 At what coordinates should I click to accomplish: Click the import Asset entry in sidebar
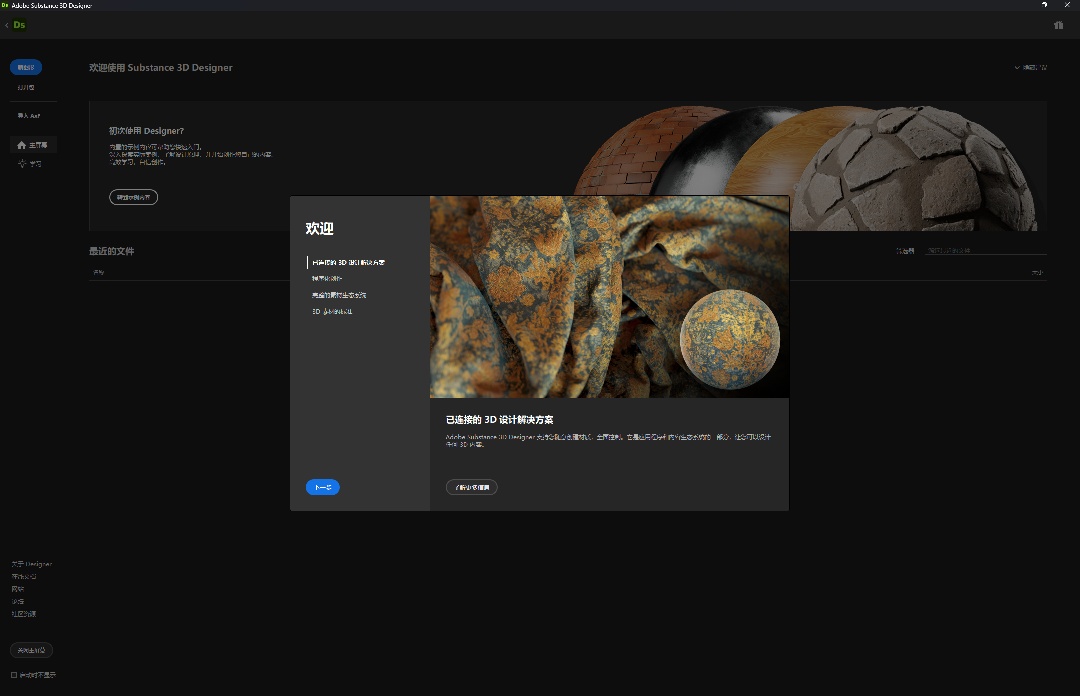[x=29, y=116]
